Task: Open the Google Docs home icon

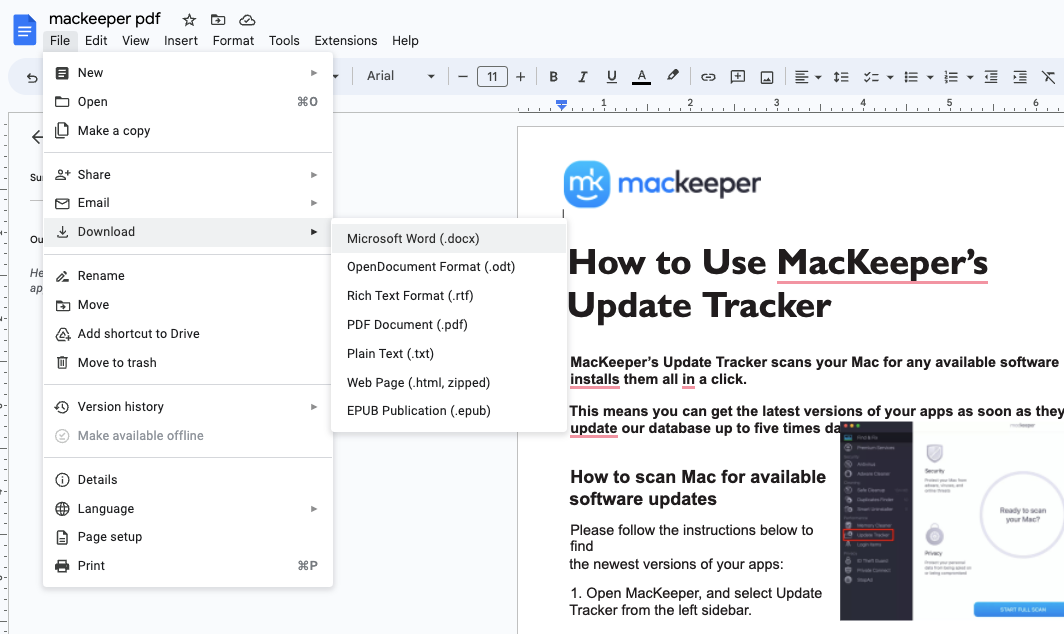Action: point(24,31)
